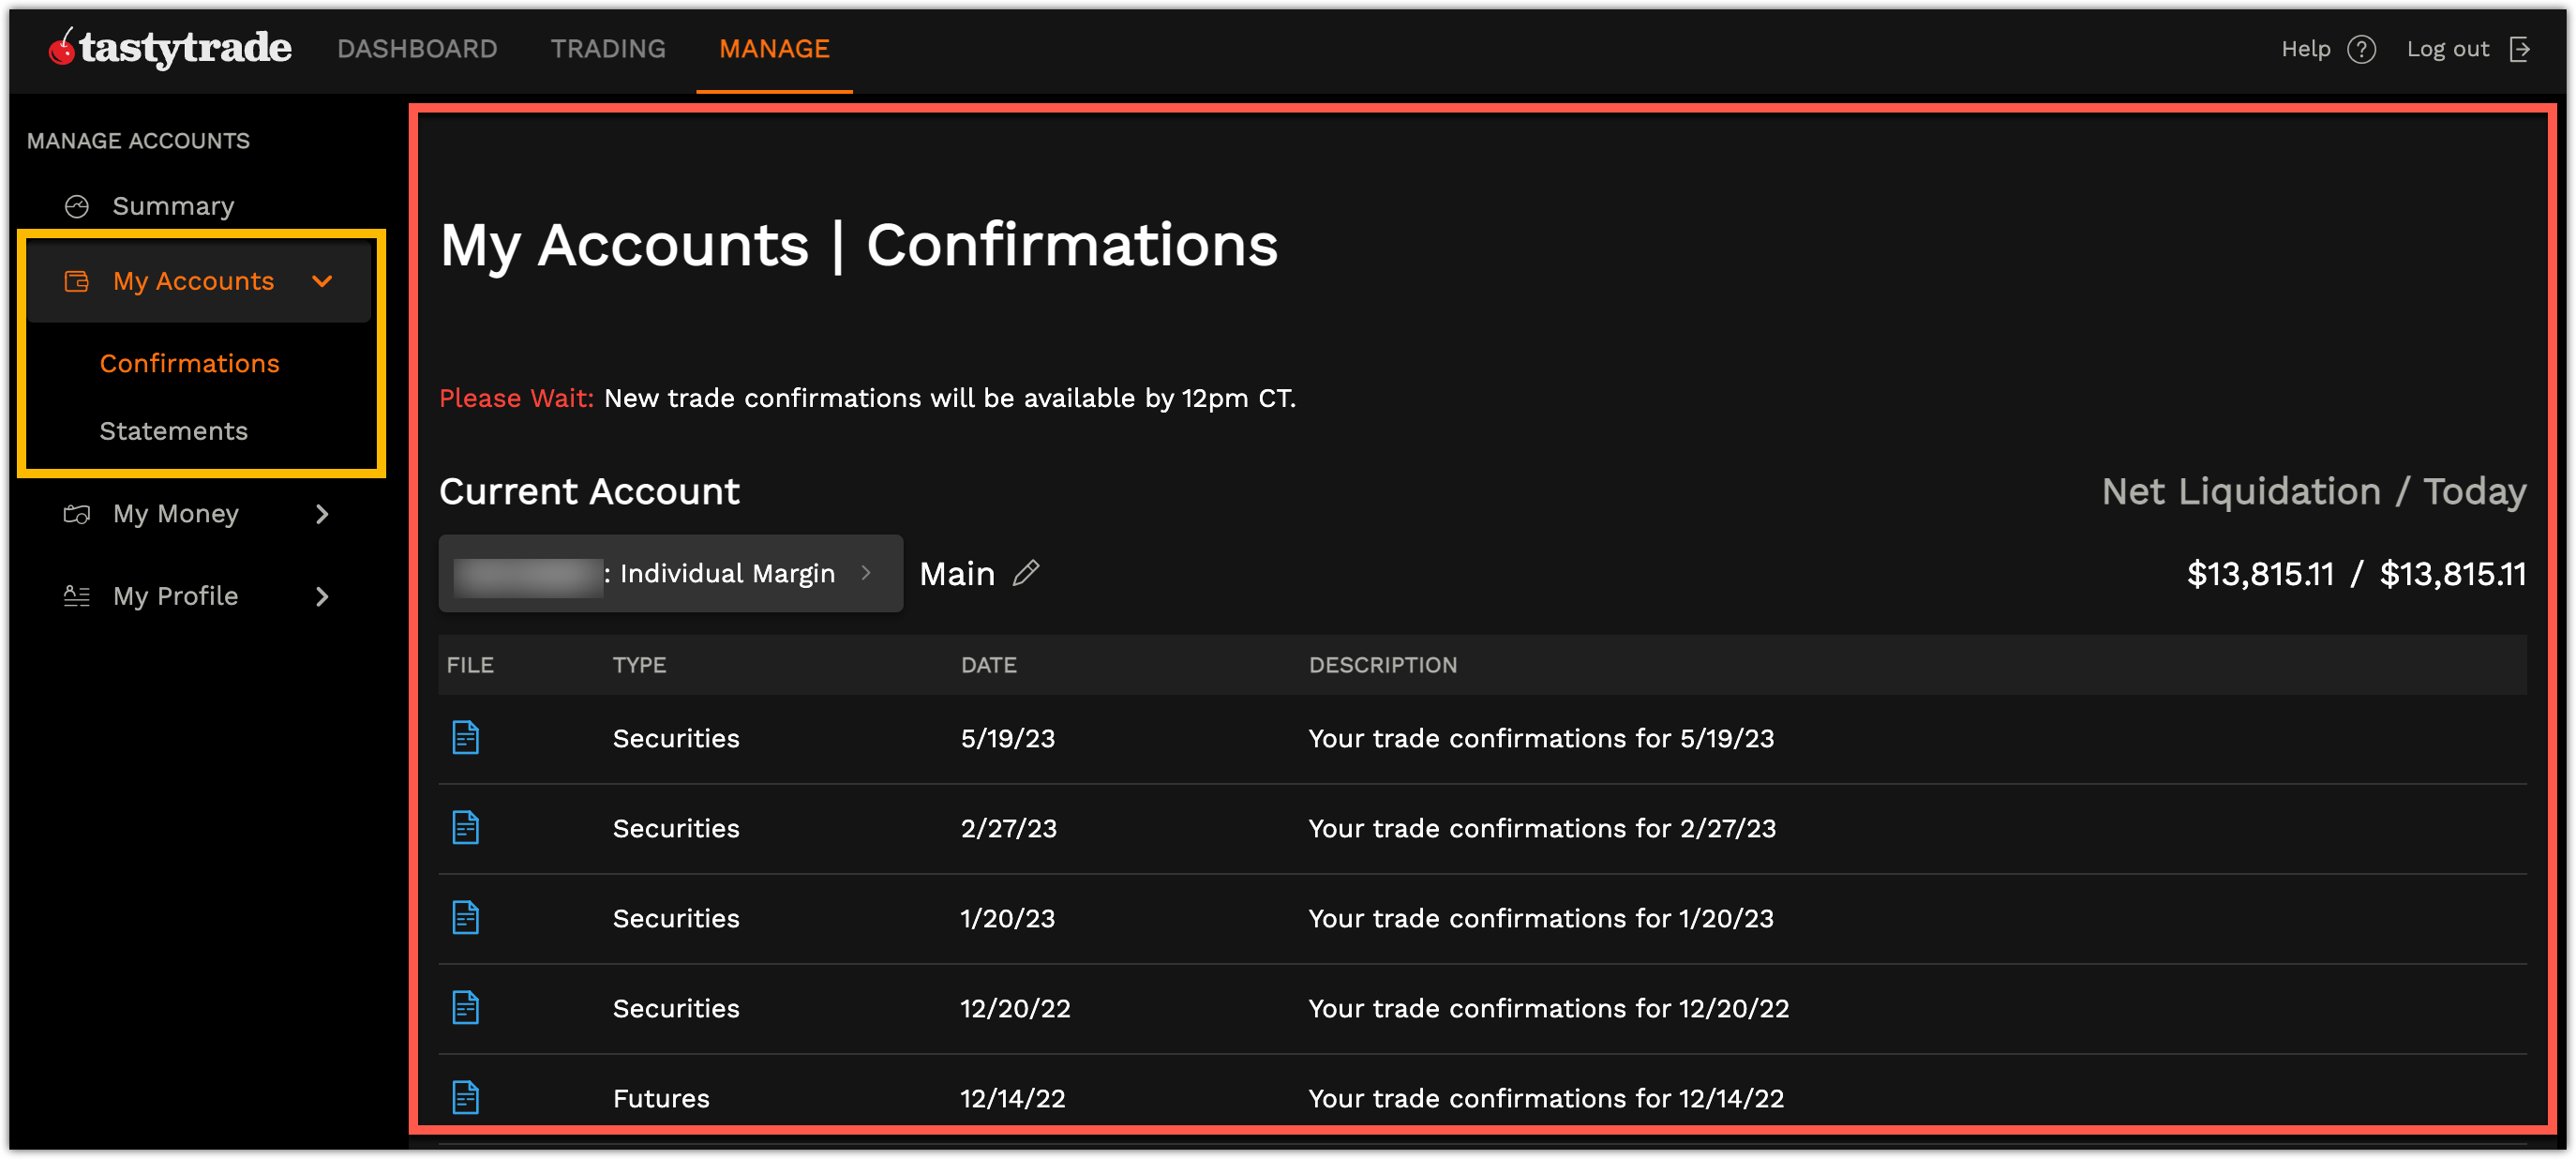The width and height of the screenshot is (2576, 1159).
Task: Open the Individual Margin account selector
Action: [x=670, y=573]
